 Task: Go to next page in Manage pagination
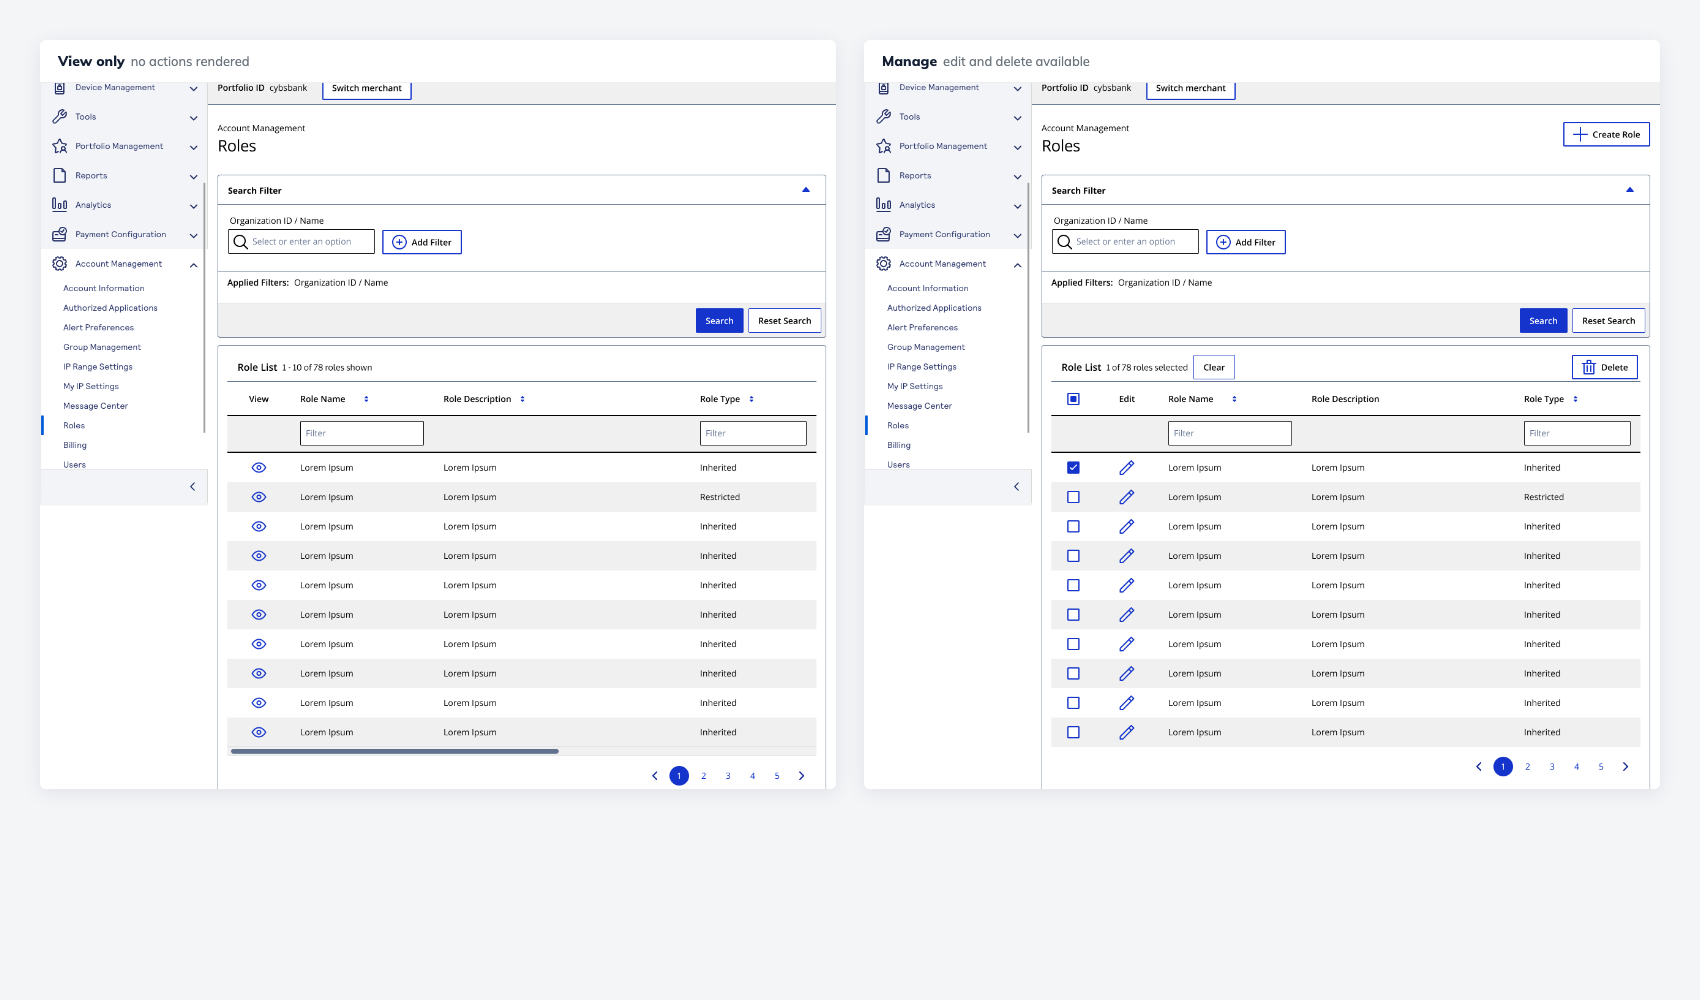click(x=1625, y=767)
